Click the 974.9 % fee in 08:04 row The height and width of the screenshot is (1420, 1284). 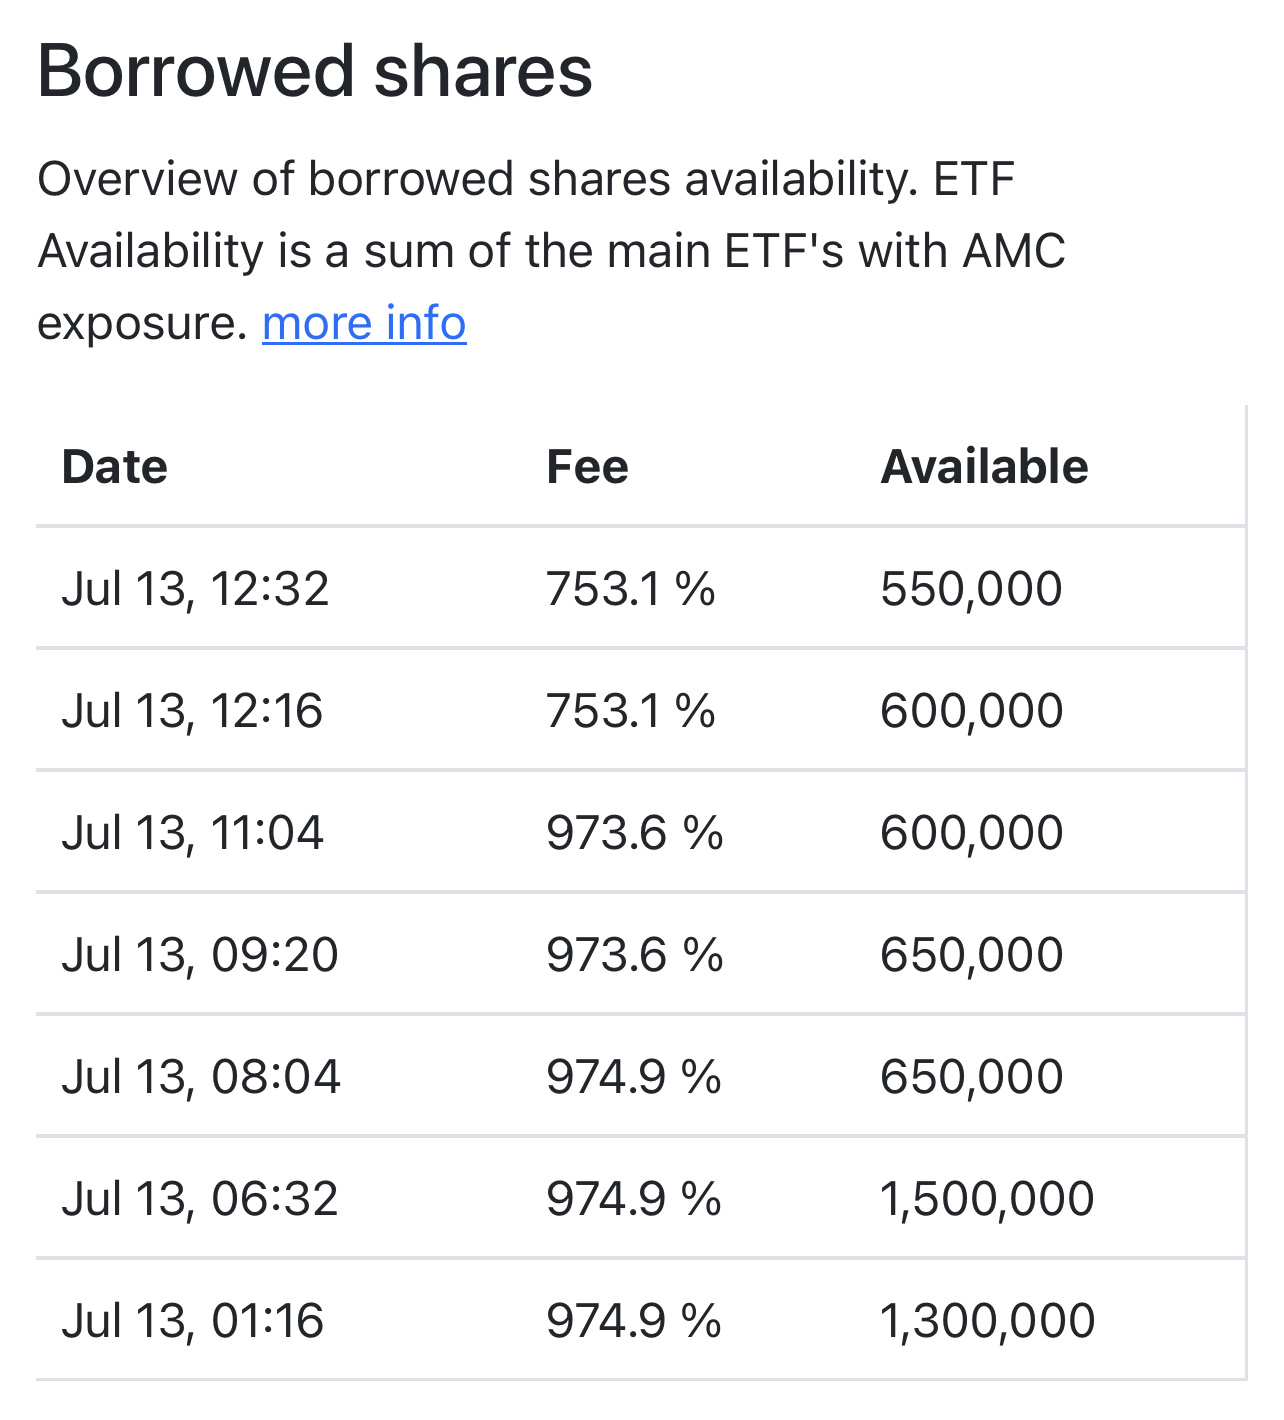(x=633, y=1076)
